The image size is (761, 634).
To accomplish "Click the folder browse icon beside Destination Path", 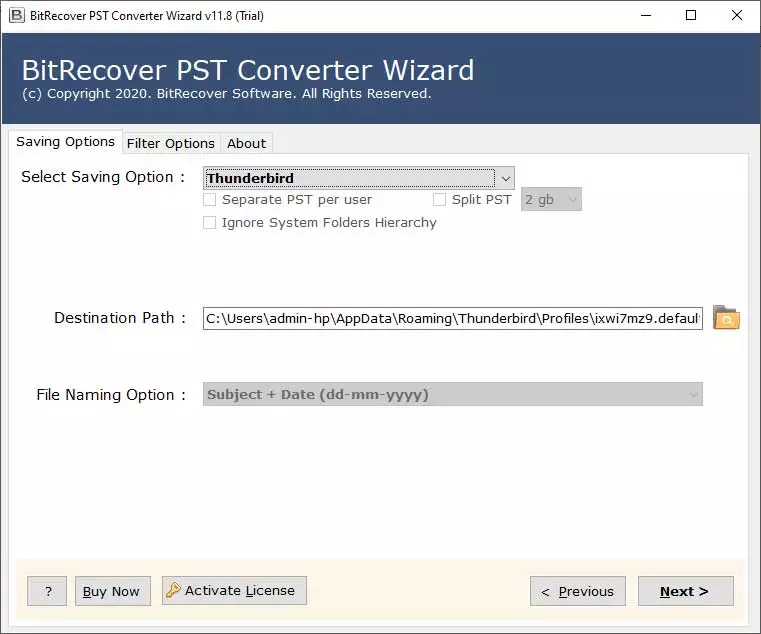I will click(726, 317).
